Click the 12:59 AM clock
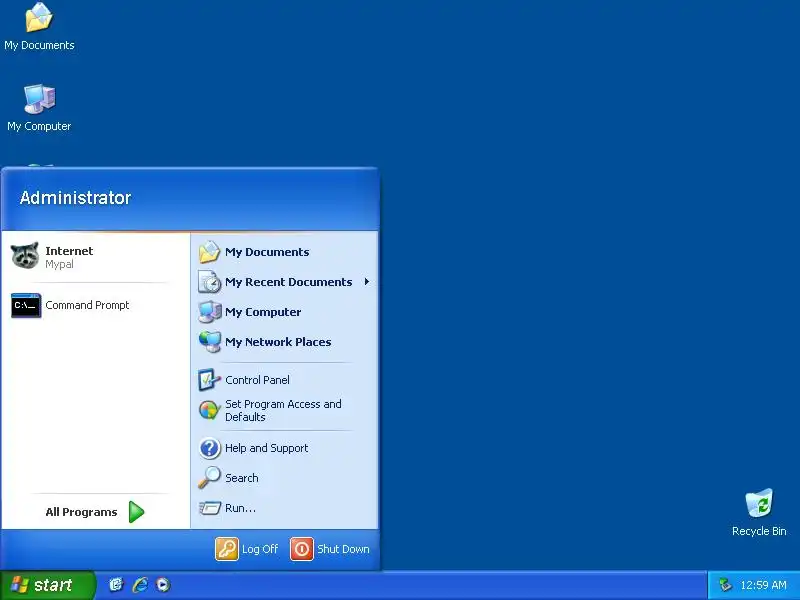The height and width of the screenshot is (600, 800). tap(763, 585)
